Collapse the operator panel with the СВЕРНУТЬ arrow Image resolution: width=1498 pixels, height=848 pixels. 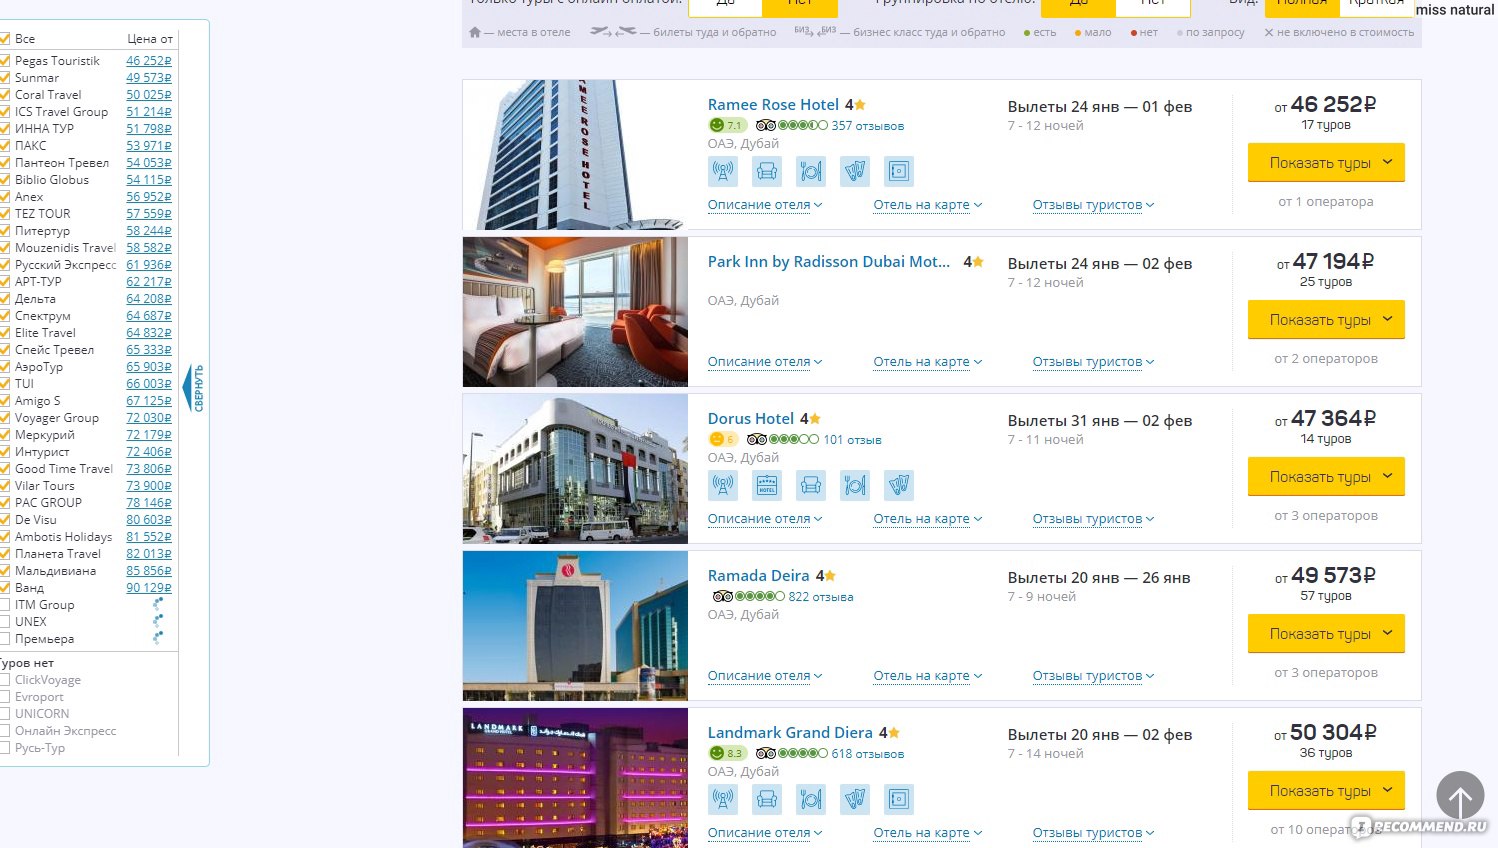(x=193, y=388)
